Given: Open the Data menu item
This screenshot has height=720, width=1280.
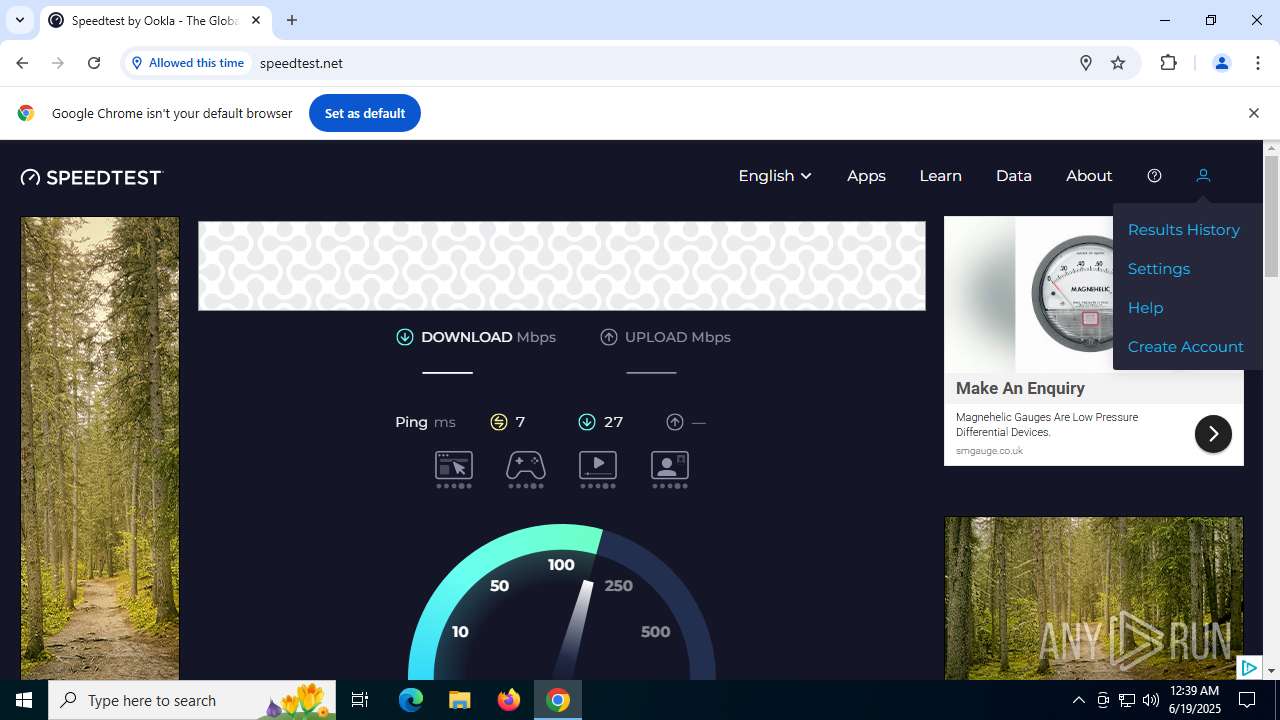Looking at the screenshot, I should click(x=1013, y=176).
